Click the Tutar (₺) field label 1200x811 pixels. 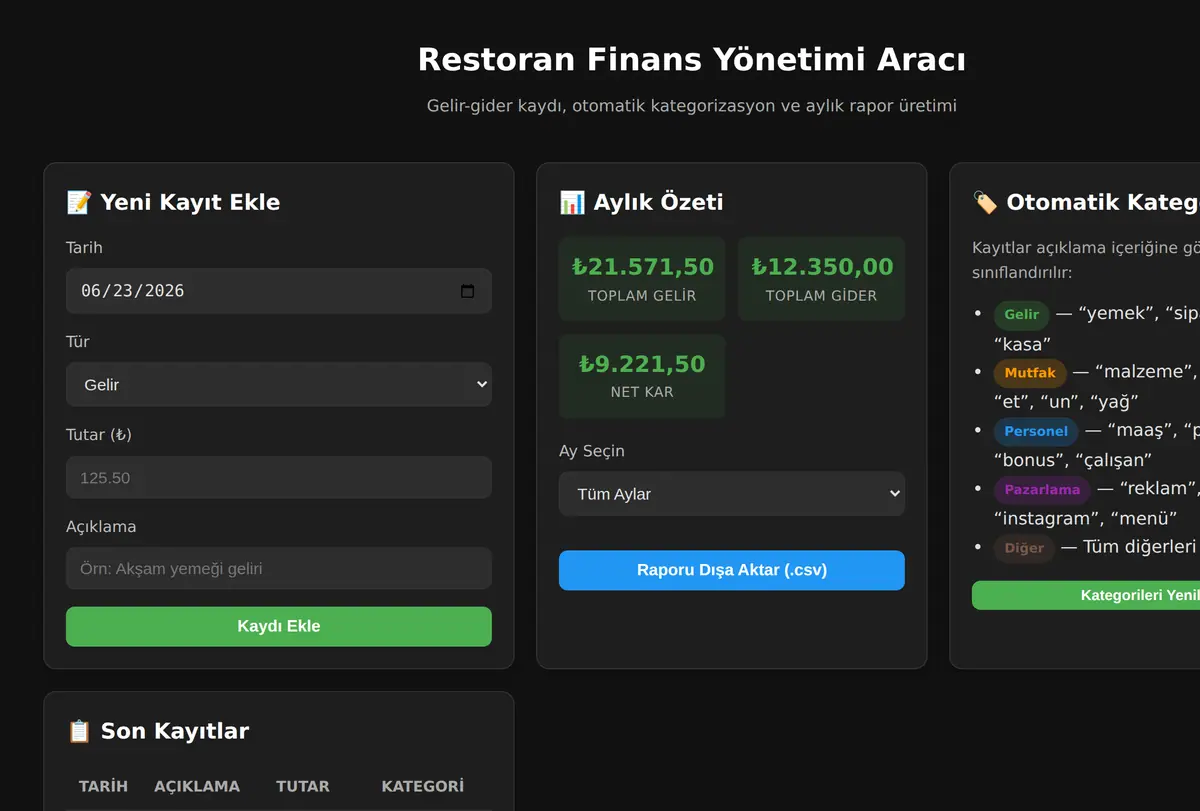tap(99, 435)
